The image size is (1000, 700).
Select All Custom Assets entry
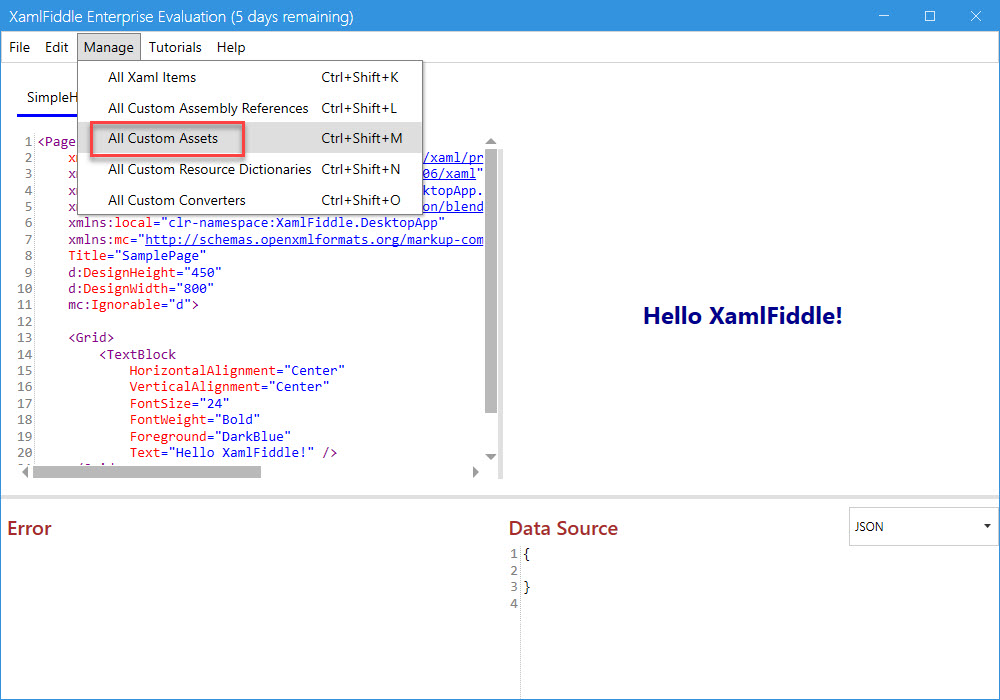coord(250,138)
